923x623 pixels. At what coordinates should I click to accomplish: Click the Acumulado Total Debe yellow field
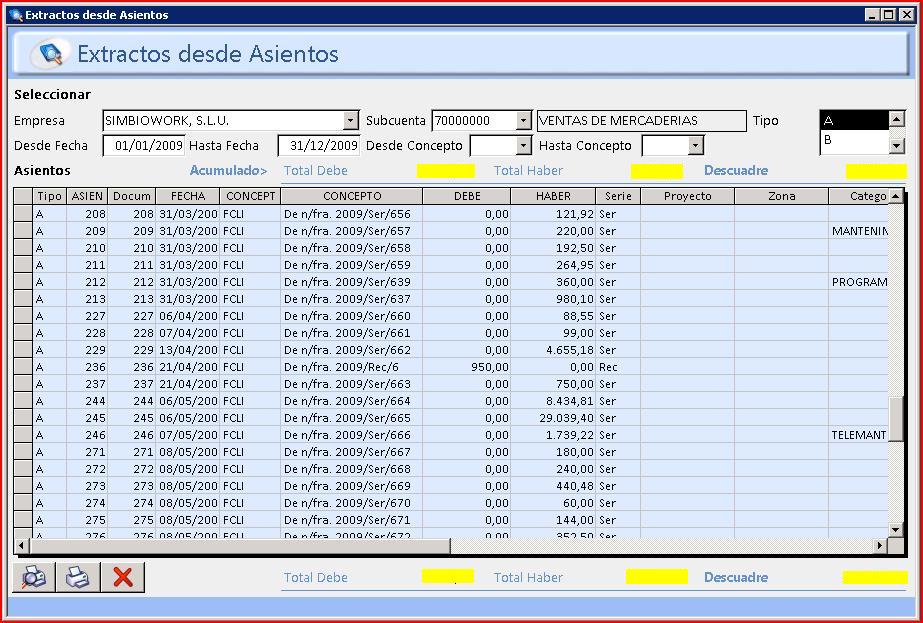446,171
